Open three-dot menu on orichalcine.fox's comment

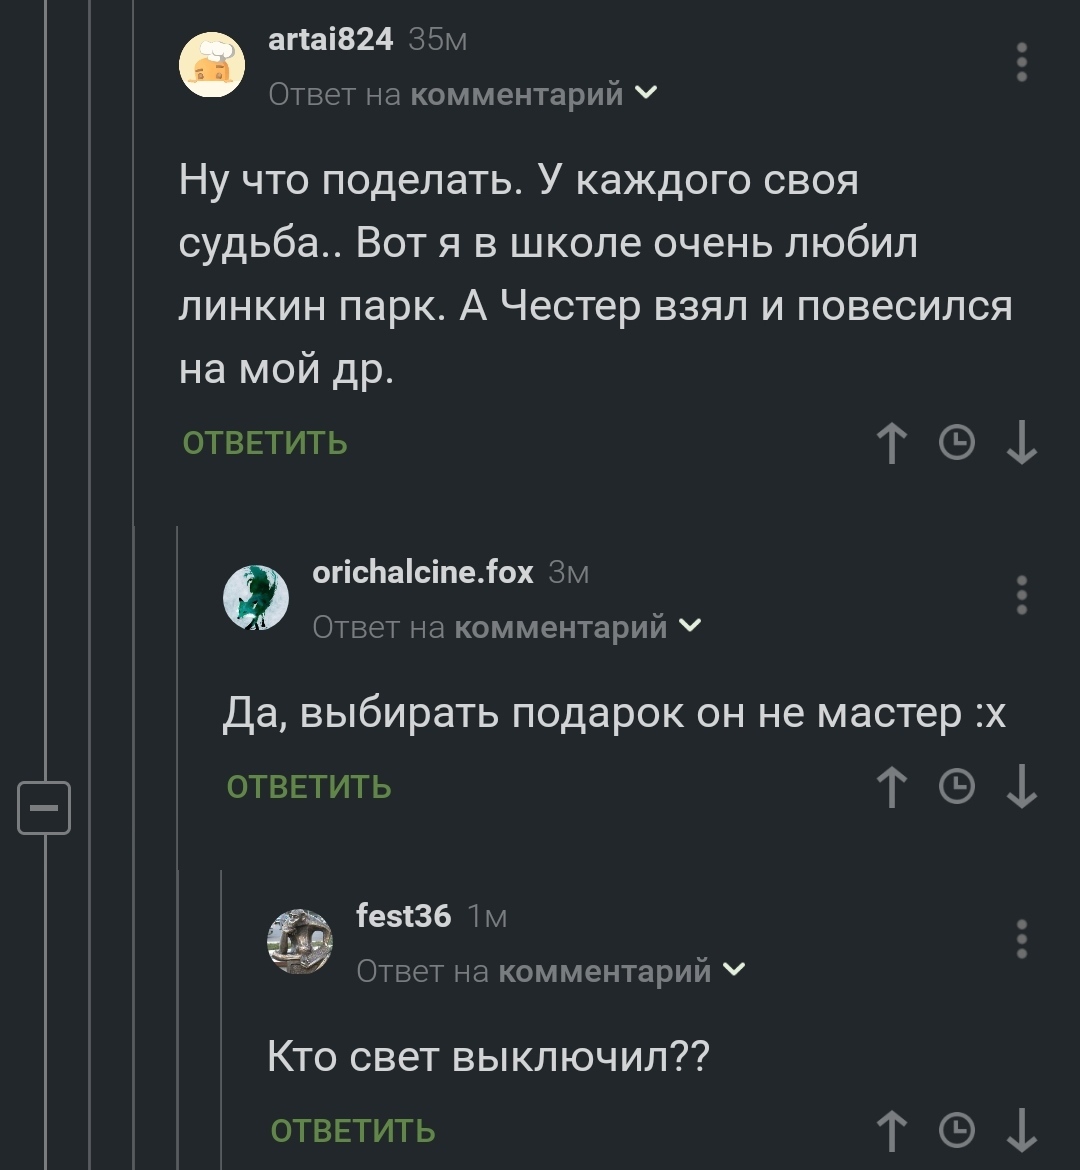[x=1021, y=595]
